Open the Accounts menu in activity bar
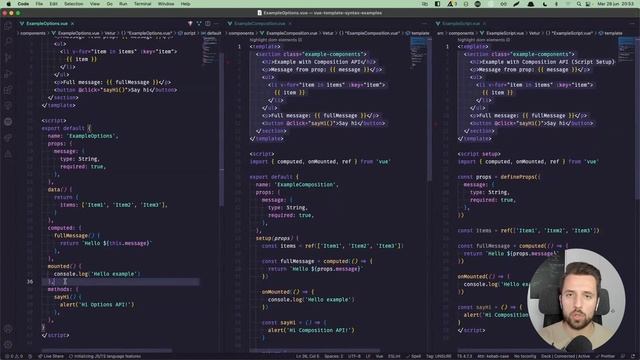640x360 pixels. 8,329
